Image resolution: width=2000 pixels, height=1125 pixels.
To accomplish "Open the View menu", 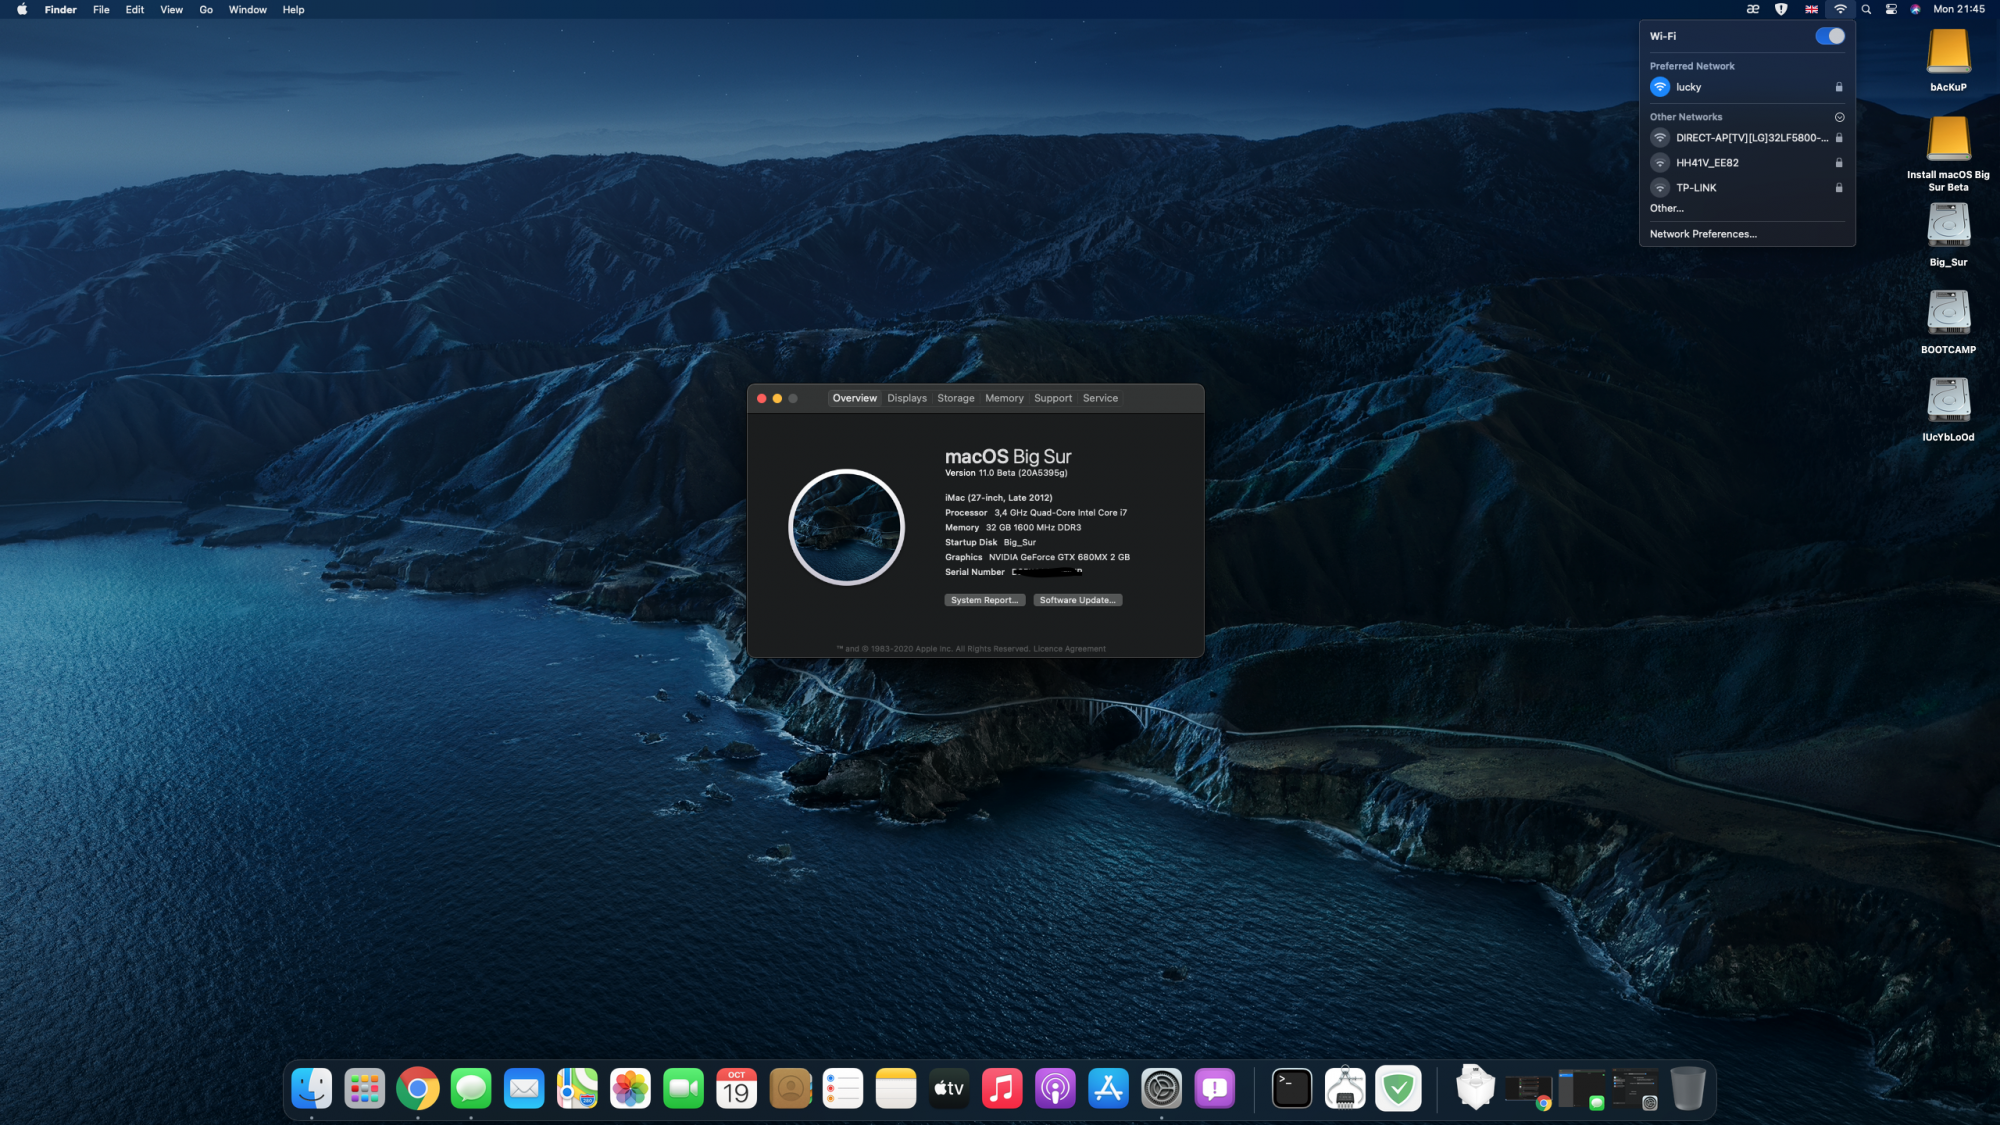I will click(172, 9).
